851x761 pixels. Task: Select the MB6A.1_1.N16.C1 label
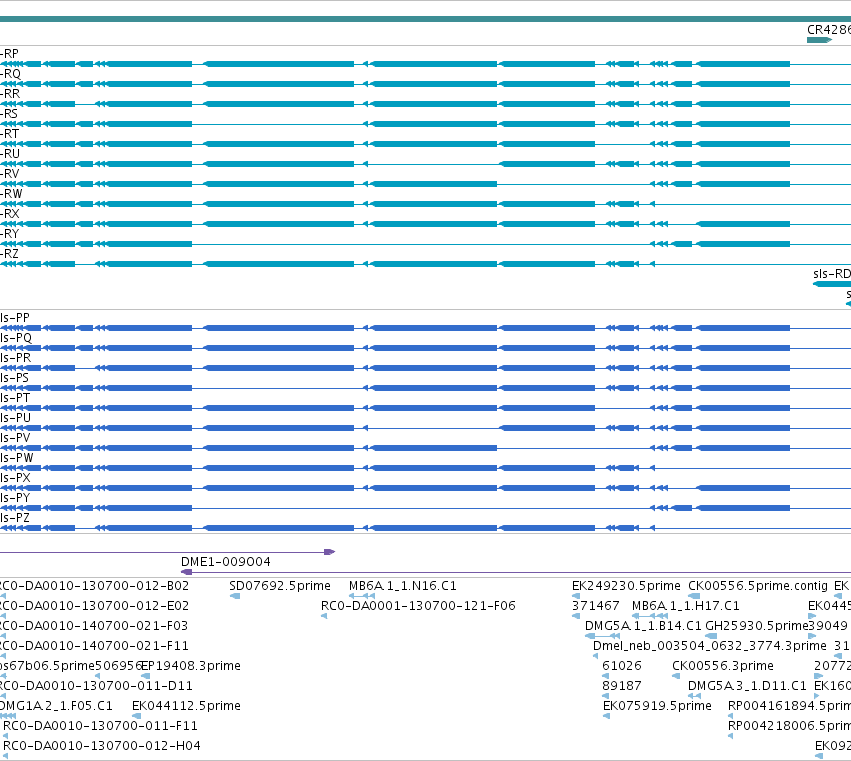403,586
